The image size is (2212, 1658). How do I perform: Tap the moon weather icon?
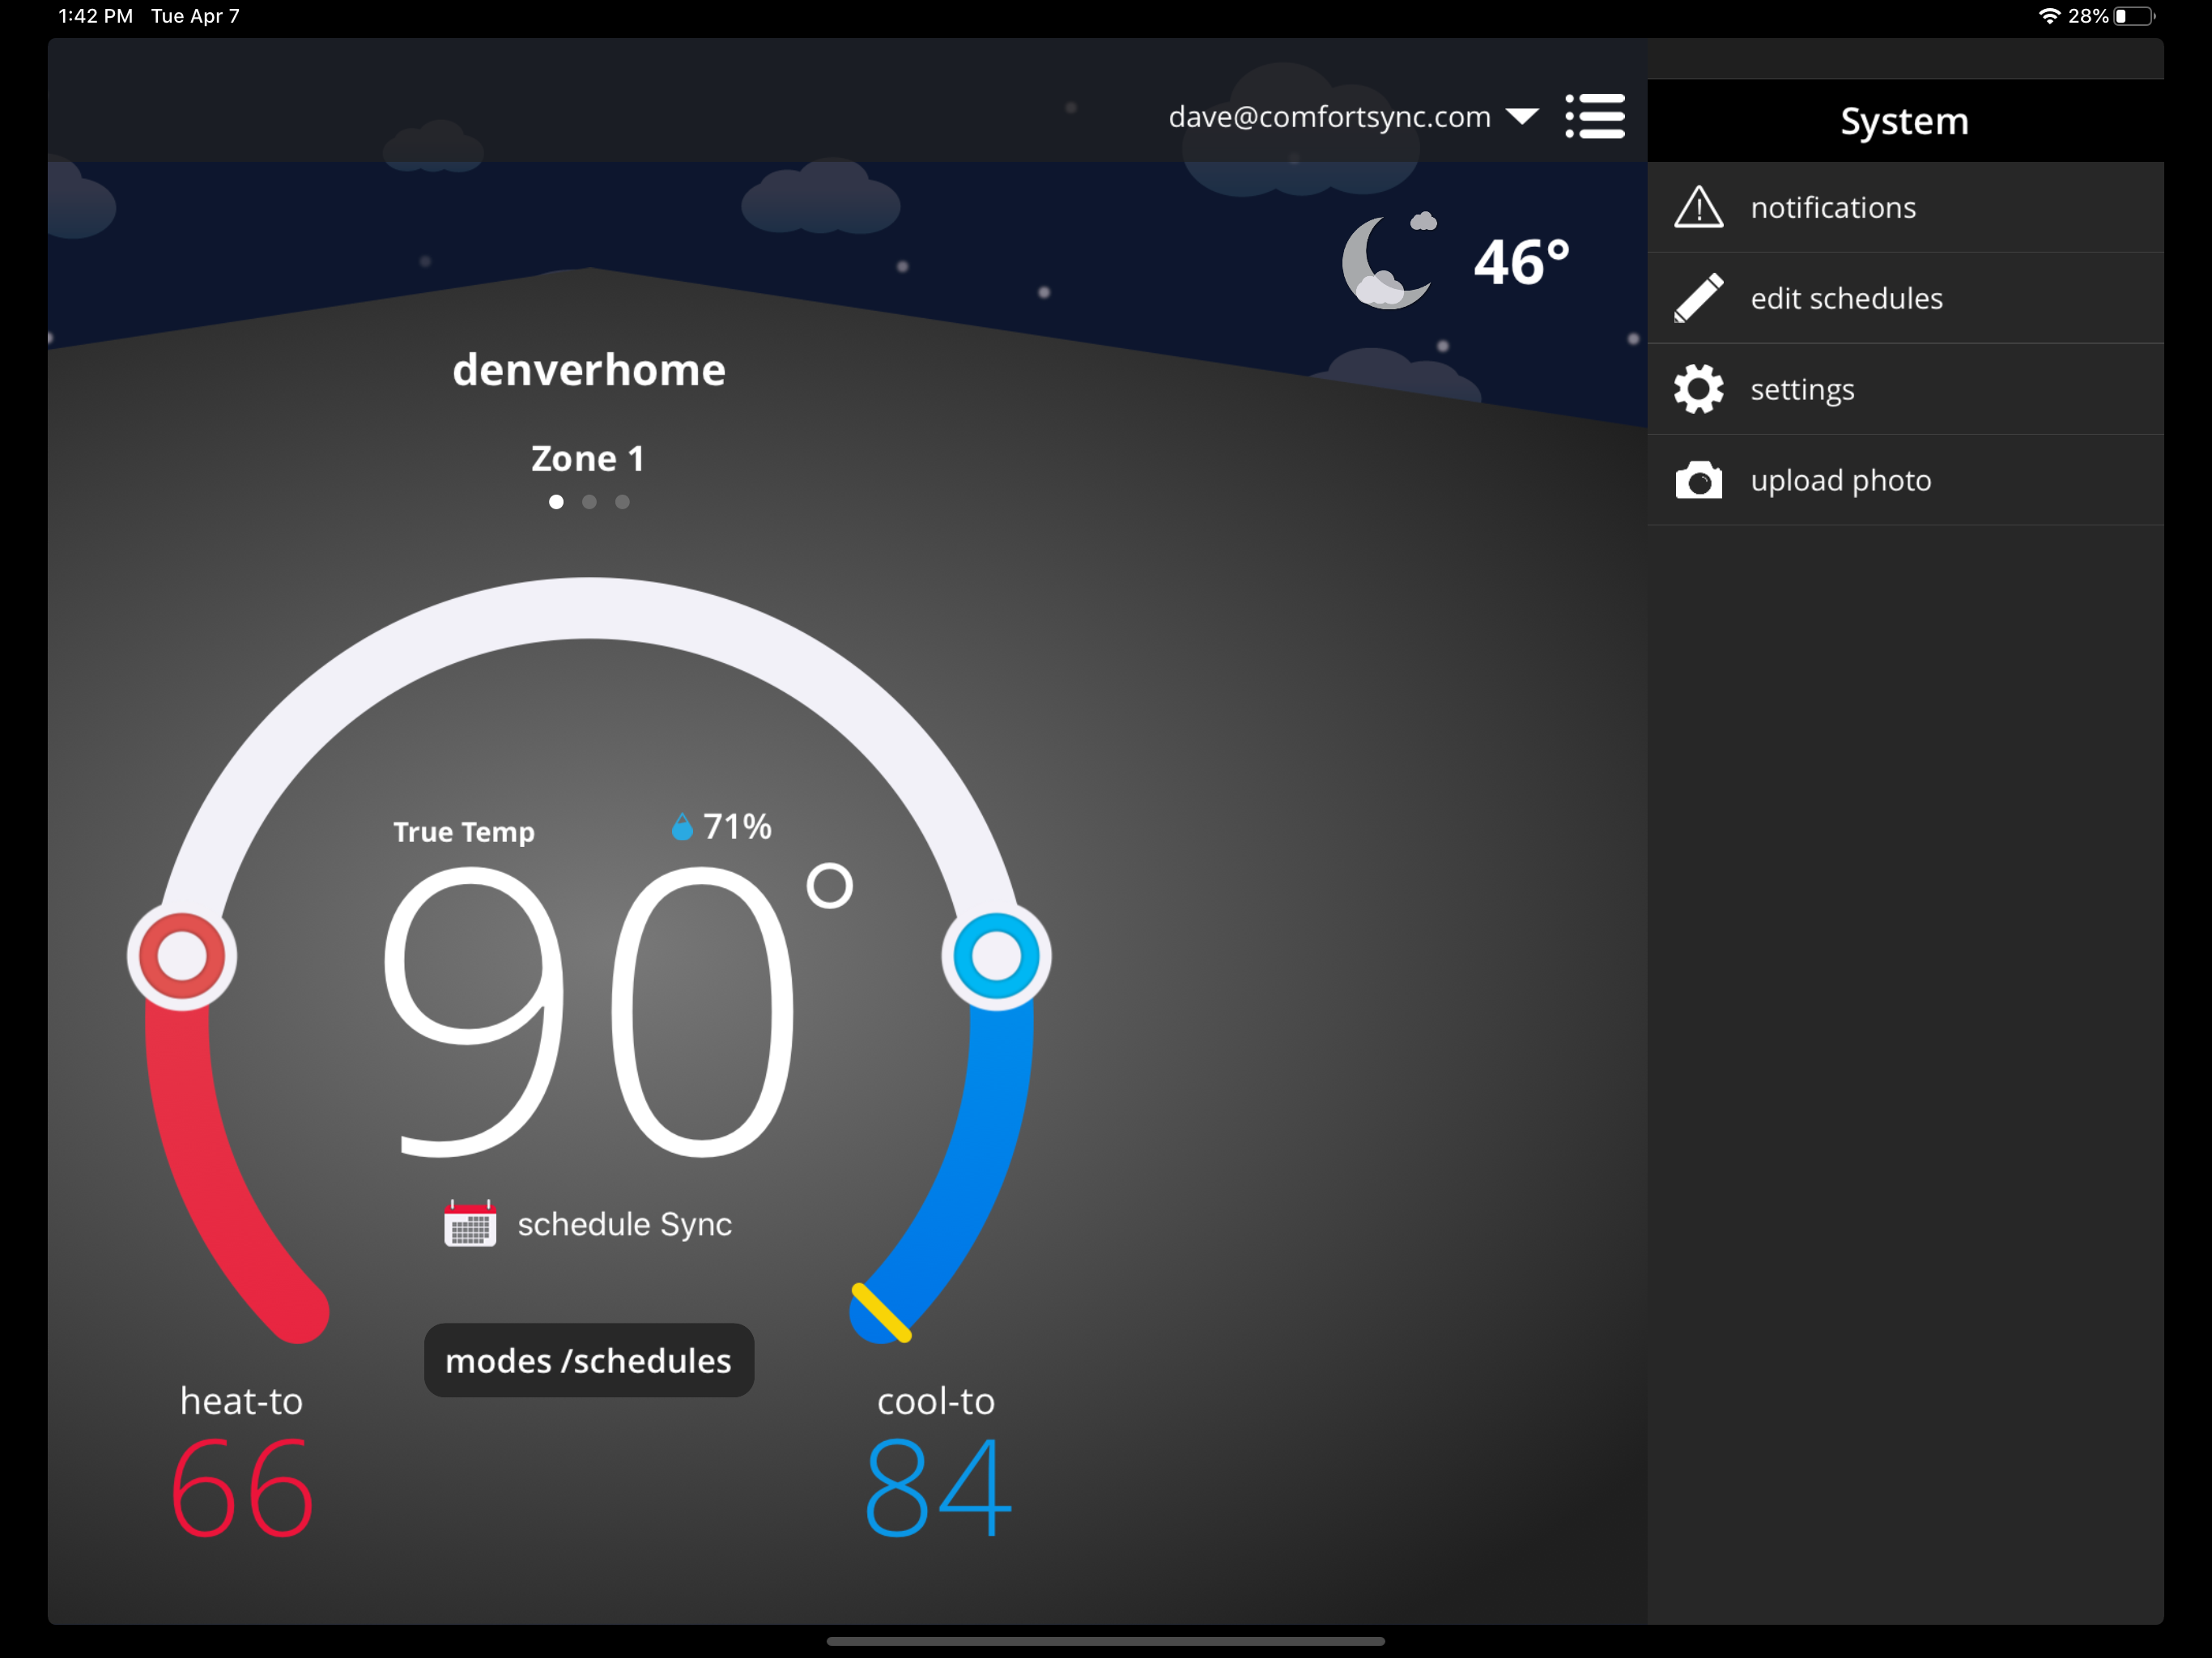[1389, 260]
